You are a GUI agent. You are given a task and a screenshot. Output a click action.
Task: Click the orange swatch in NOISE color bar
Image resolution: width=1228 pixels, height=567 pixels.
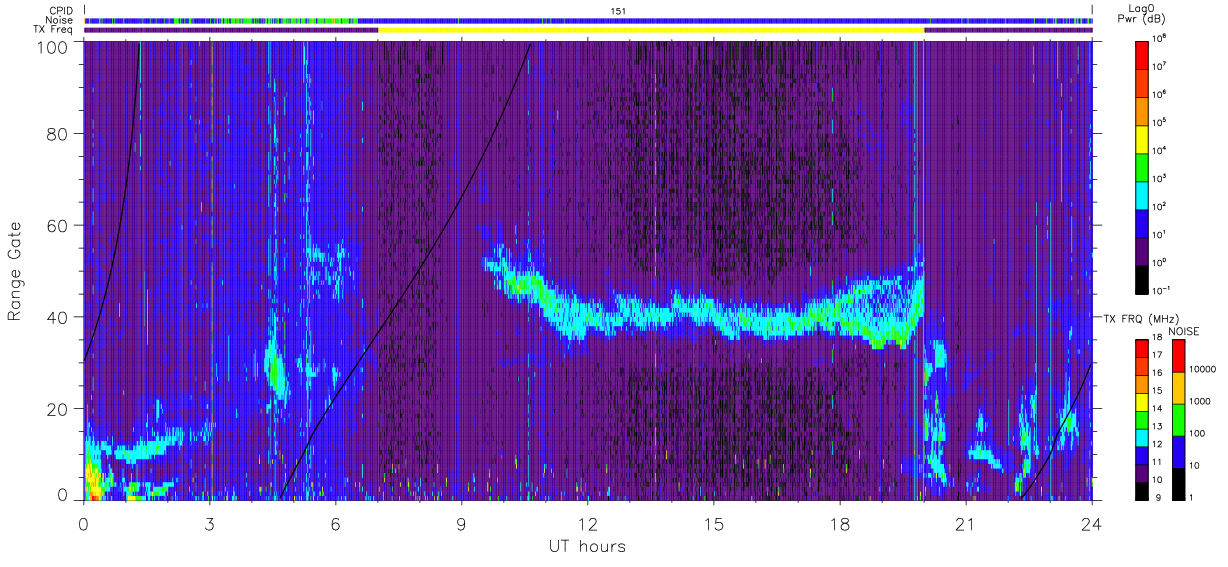tap(1179, 388)
